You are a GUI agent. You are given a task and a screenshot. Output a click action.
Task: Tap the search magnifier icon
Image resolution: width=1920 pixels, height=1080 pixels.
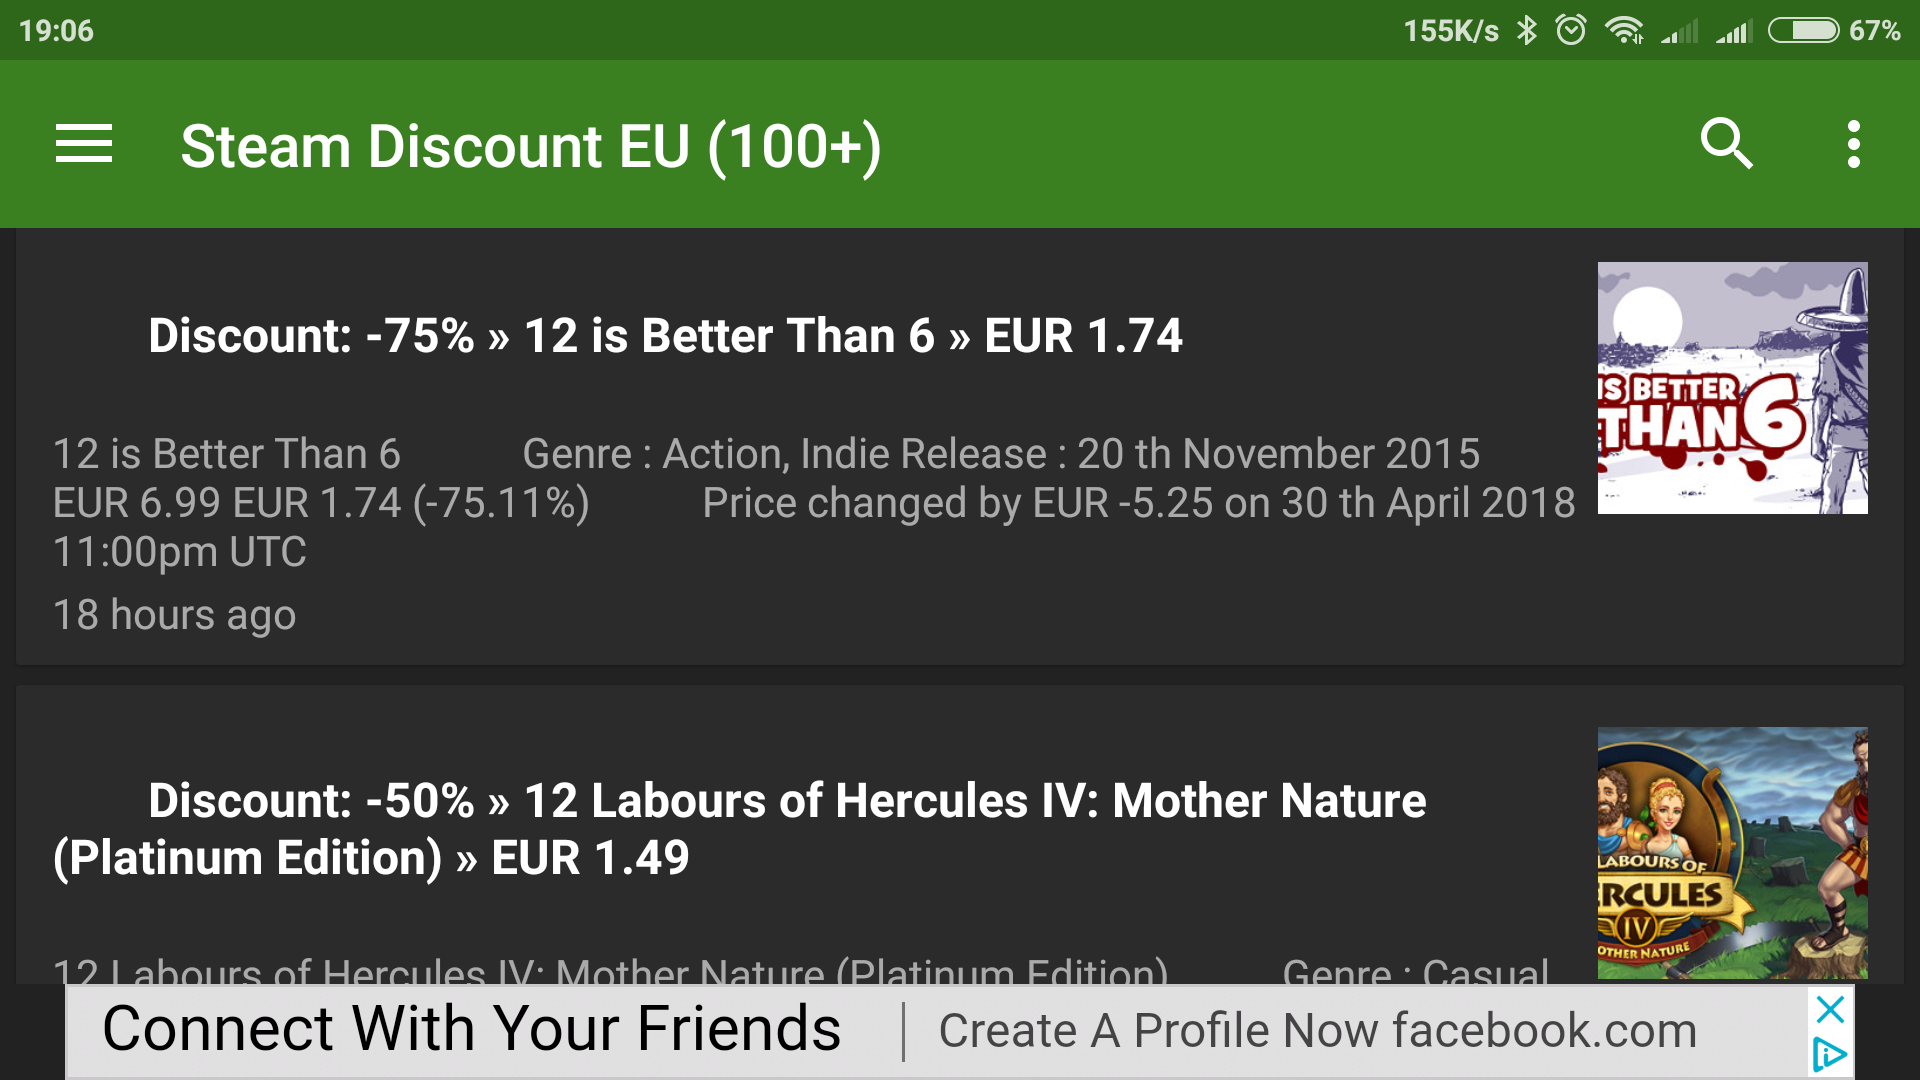coord(1726,145)
